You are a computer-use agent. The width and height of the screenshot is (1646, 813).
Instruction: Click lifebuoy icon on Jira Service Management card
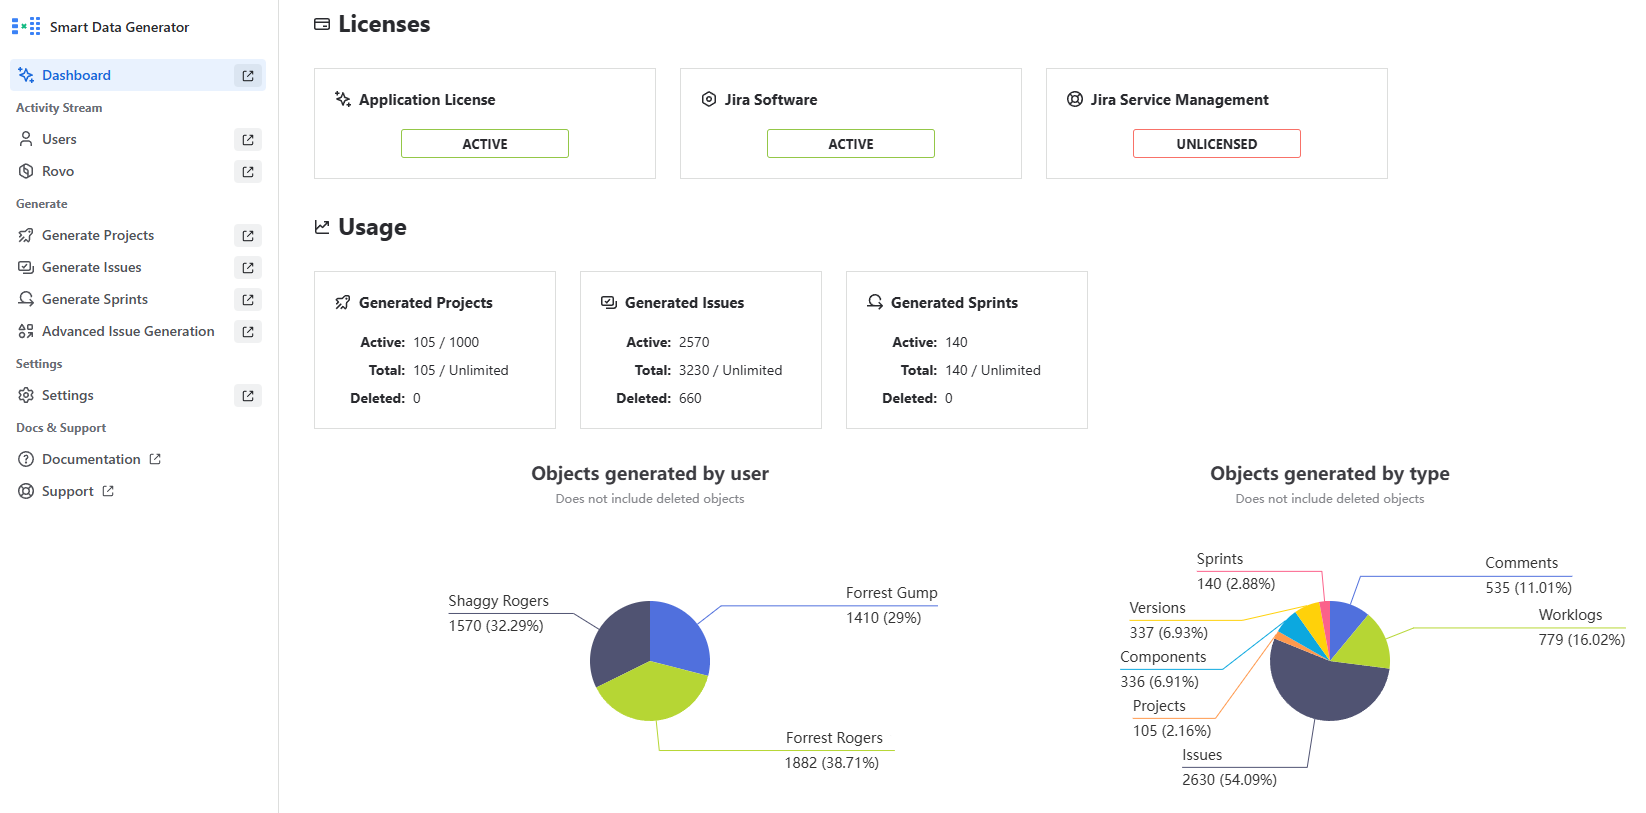[x=1075, y=99]
